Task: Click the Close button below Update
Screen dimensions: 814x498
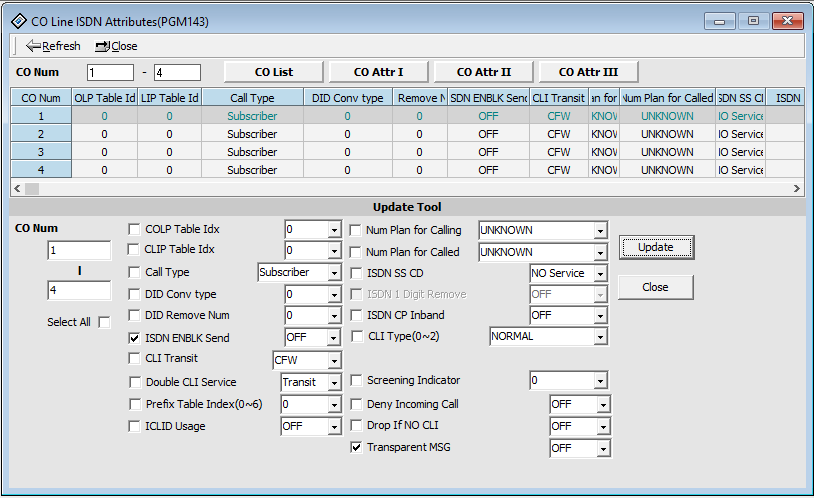Action: click(x=655, y=287)
